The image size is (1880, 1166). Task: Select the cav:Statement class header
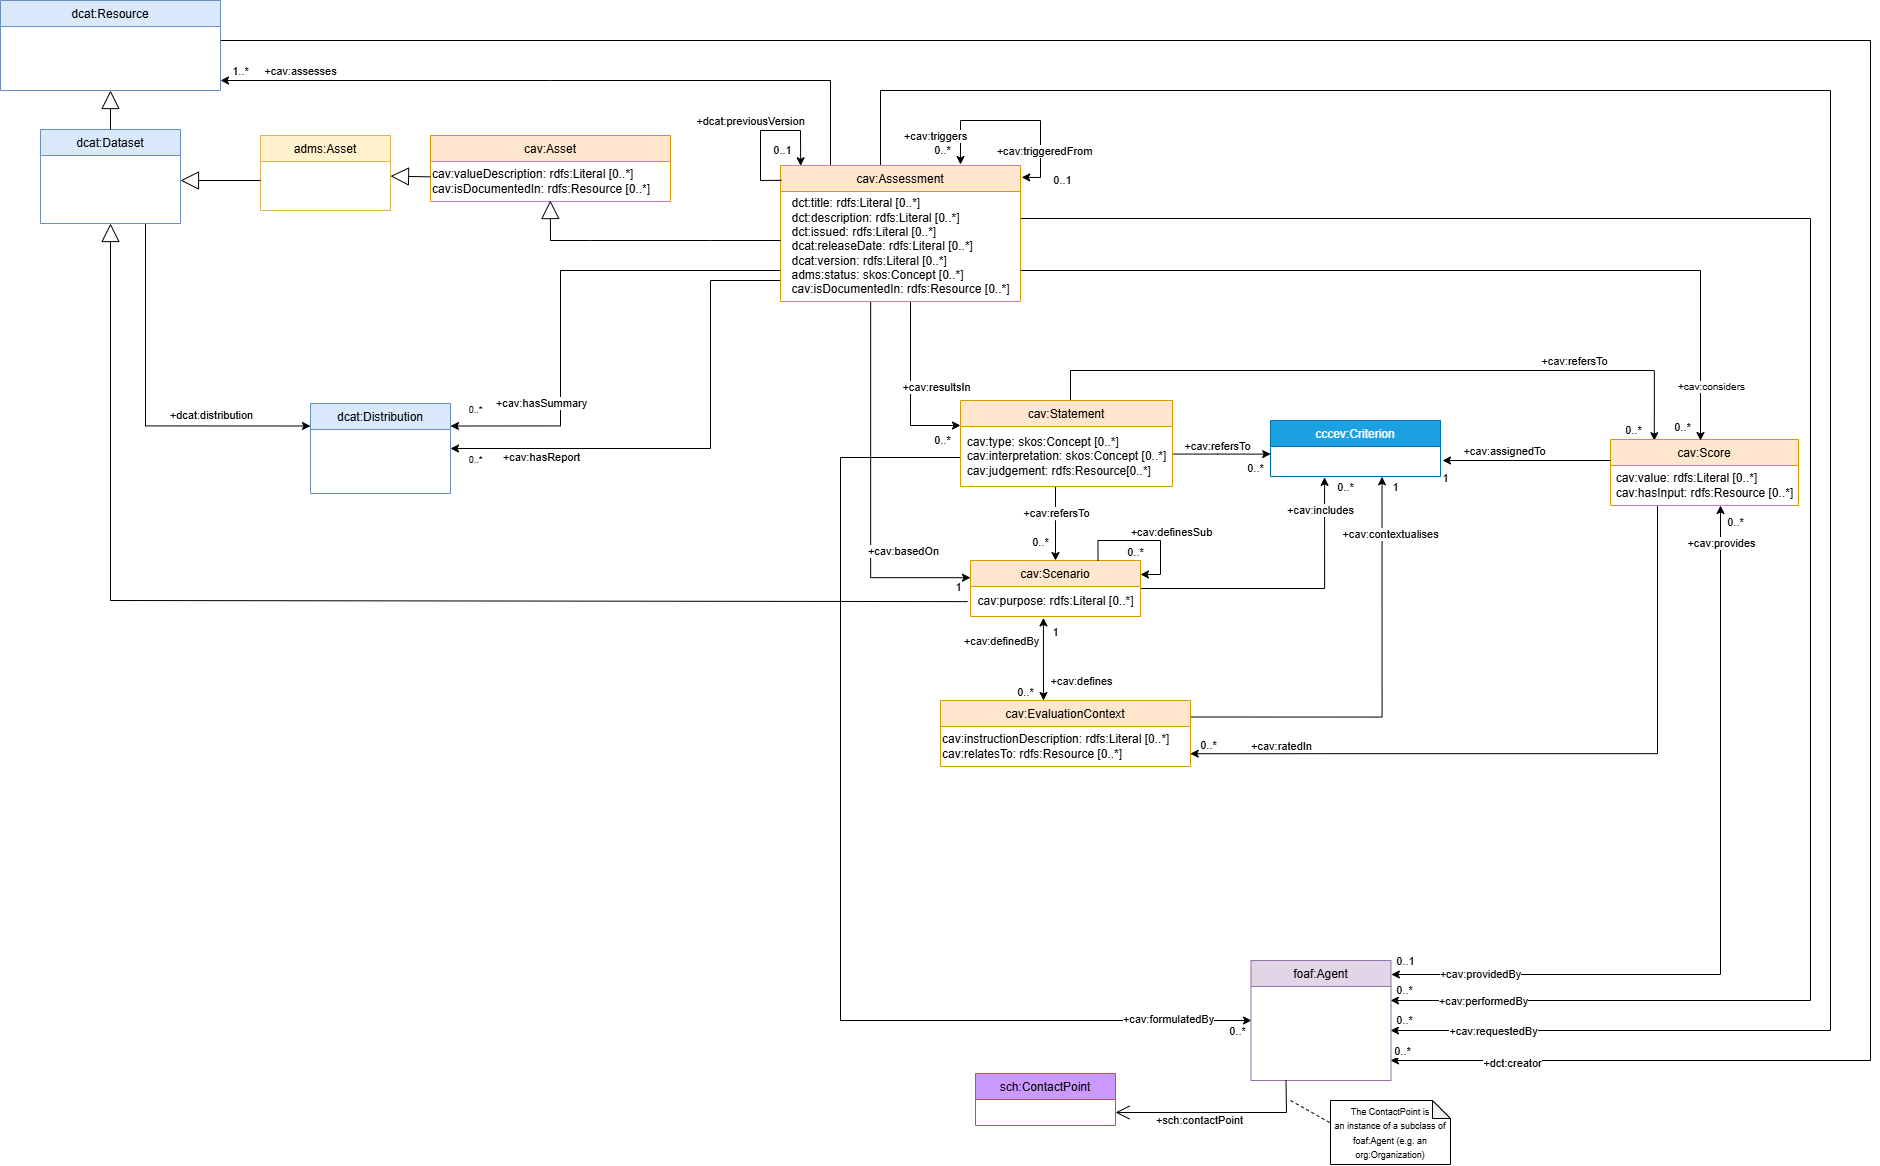click(x=1066, y=414)
